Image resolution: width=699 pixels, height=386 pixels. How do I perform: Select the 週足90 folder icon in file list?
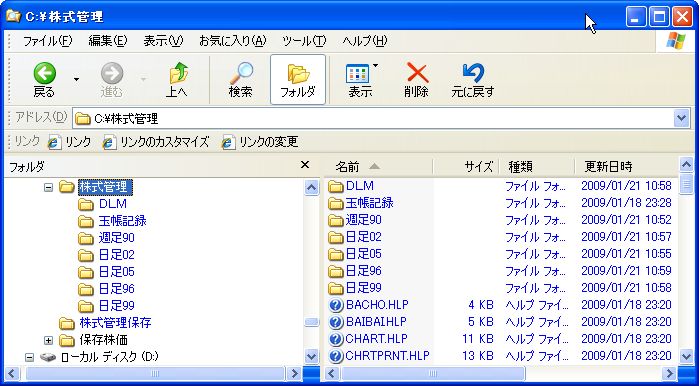336,220
